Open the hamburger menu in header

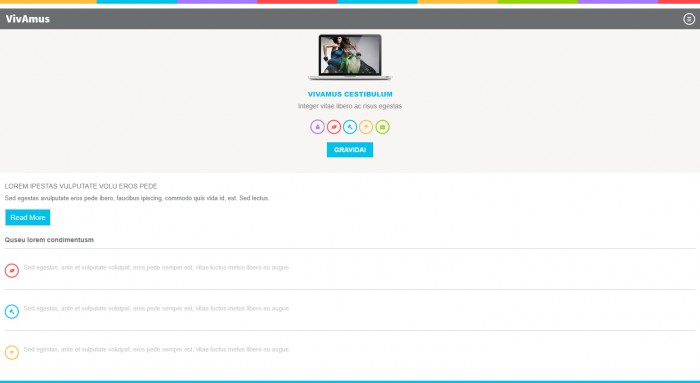point(689,19)
